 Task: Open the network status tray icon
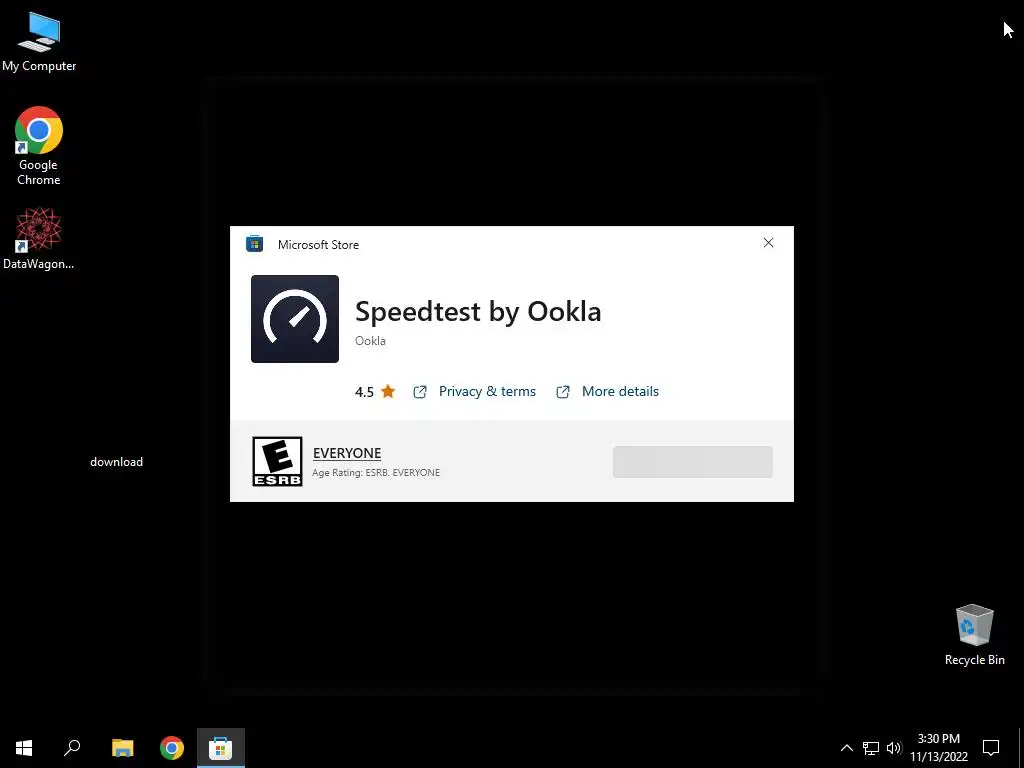tap(871, 748)
